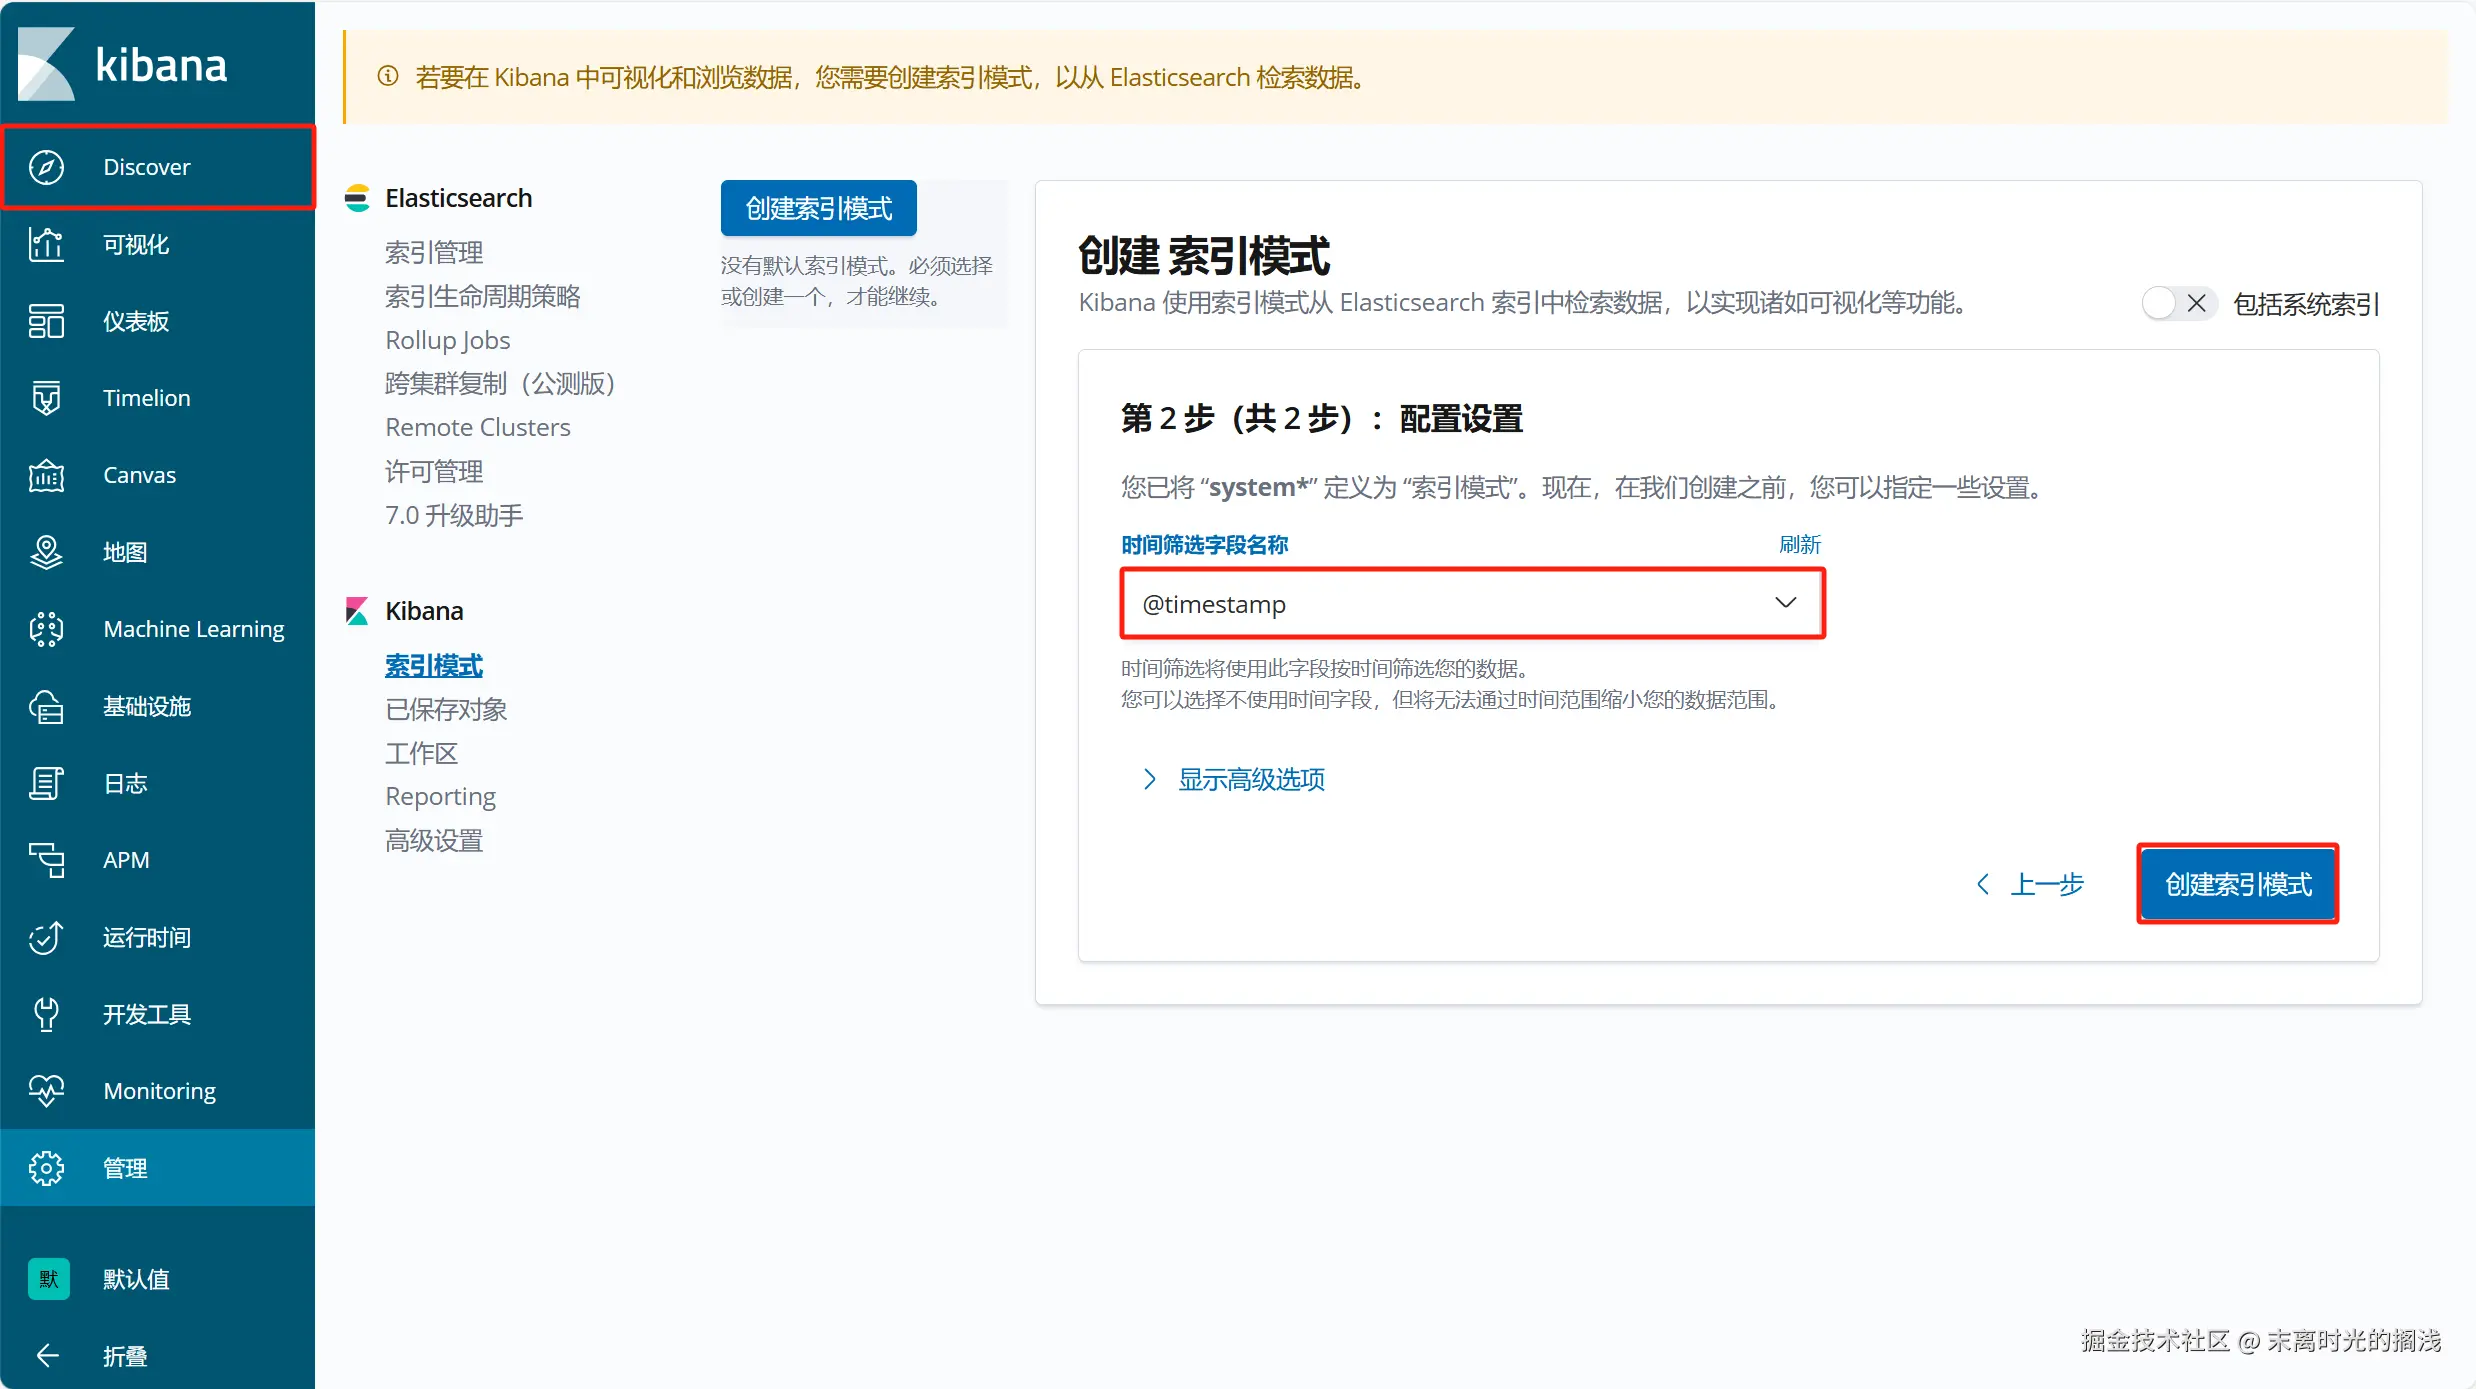This screenshot has width=2476, height=1389.
Task: Expand 显示高级选项 advanced options
Action: point(1250,780)
